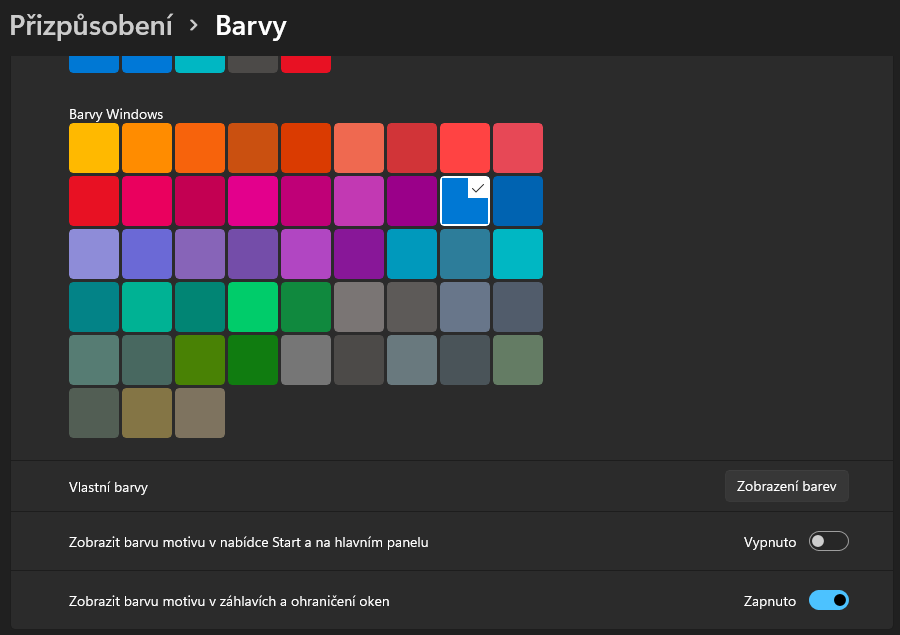Select the darker navy blue swatch beside the checked one
900x635 pixels.
pos(518,201)
